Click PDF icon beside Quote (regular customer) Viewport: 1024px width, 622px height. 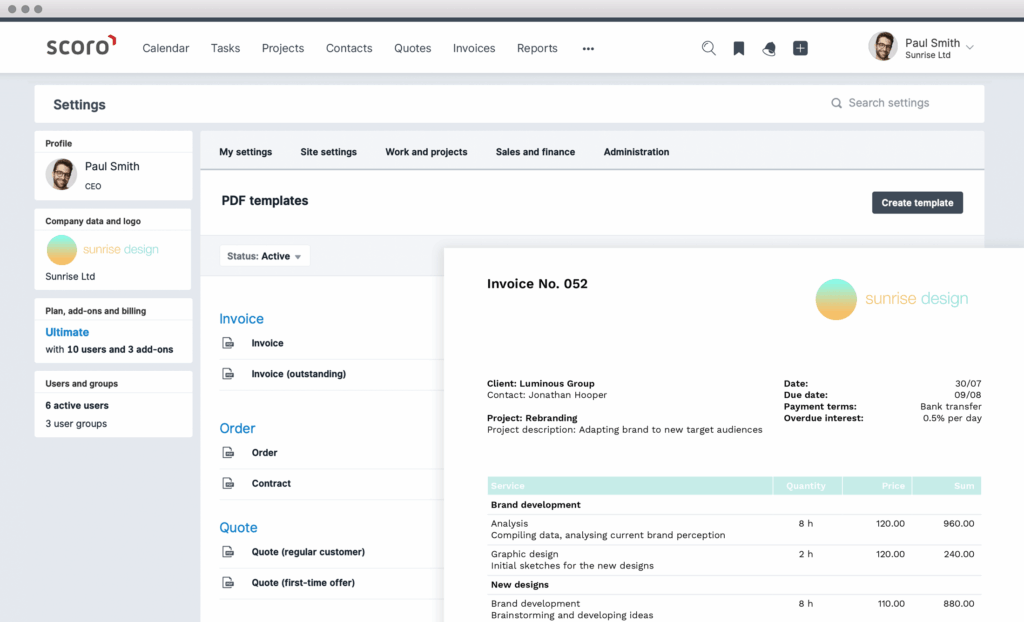tap(228, 552)
